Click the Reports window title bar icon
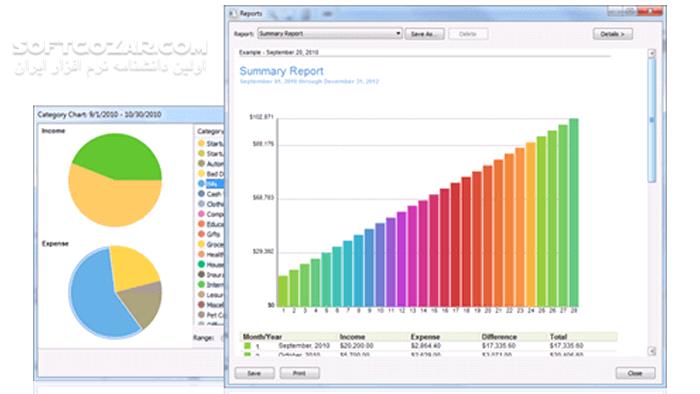The image size is (700, 394). pyautogui.click(x=233, y=13)
